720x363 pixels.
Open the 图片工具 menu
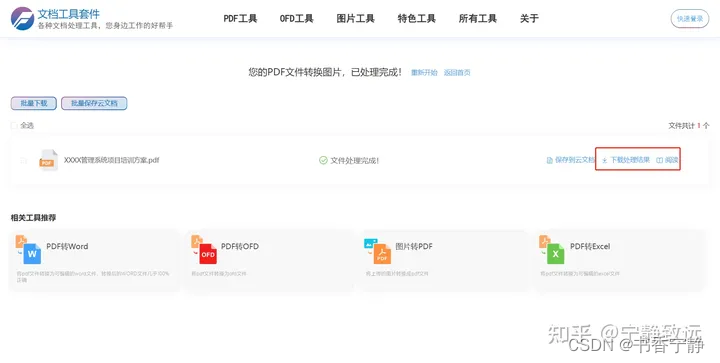355,19
